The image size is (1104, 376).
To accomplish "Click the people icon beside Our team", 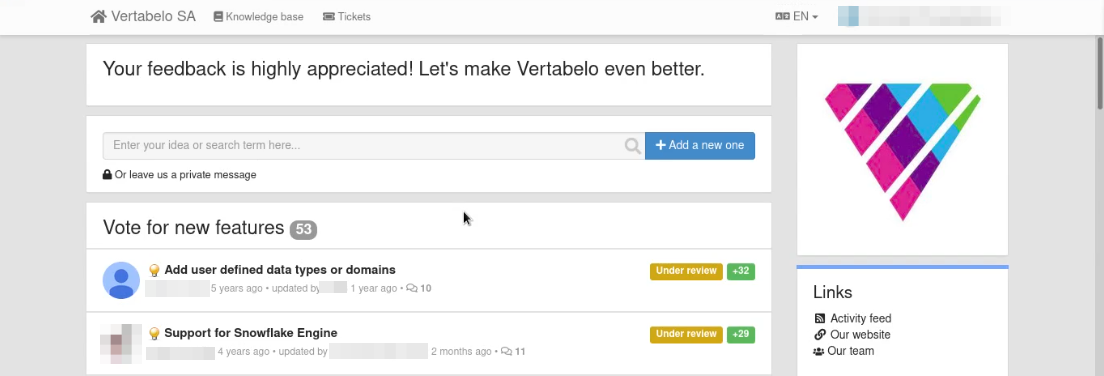I will (x=819, y=351).
